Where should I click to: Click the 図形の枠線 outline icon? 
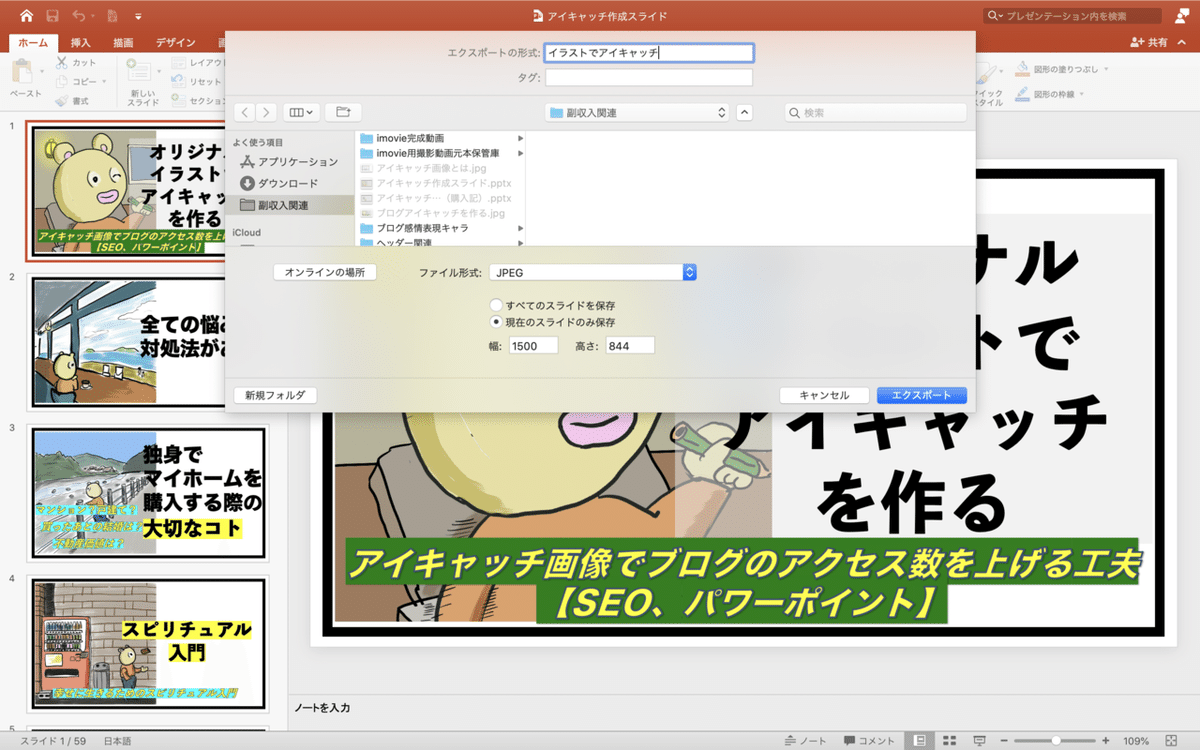(1022, 95)
